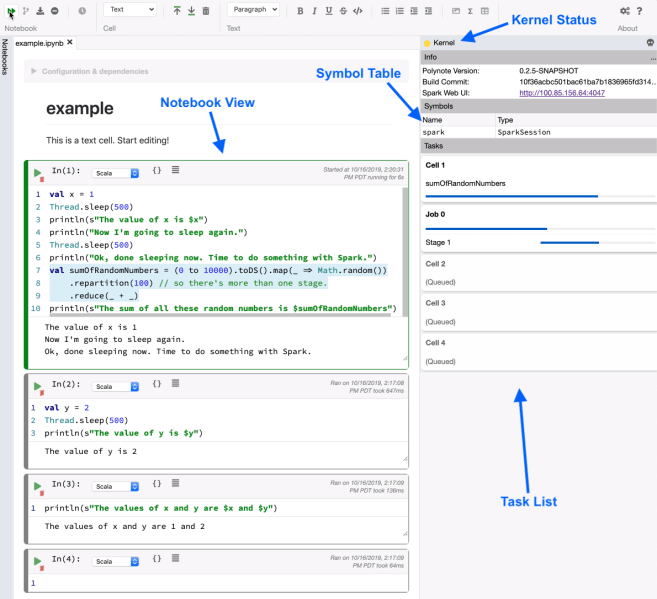
Task: Toggle strikethrough formatting
Action: tap(343, 11)
